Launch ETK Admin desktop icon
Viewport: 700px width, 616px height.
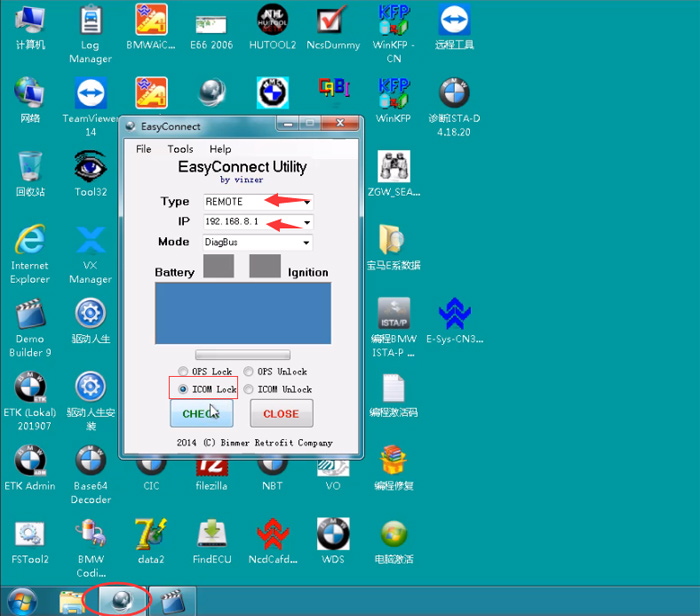point(30,467)
